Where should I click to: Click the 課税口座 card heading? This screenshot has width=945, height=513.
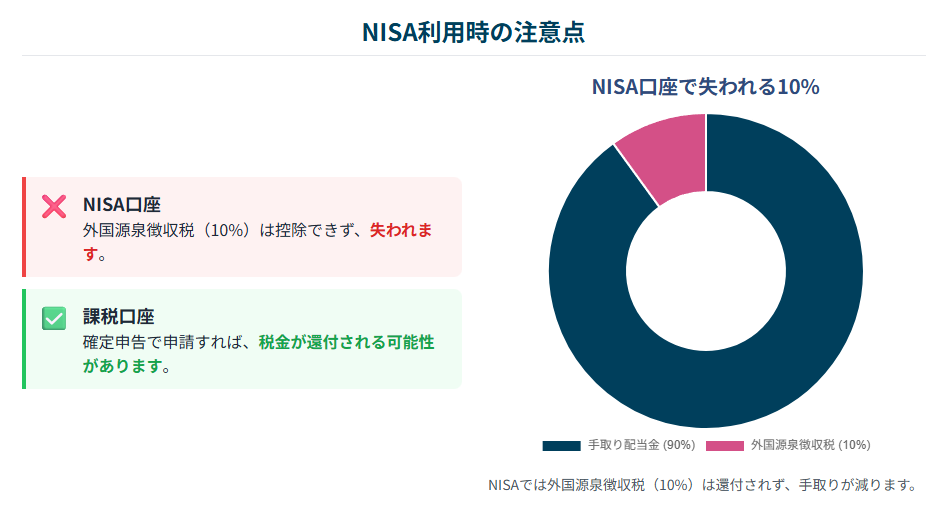[118, 316]
